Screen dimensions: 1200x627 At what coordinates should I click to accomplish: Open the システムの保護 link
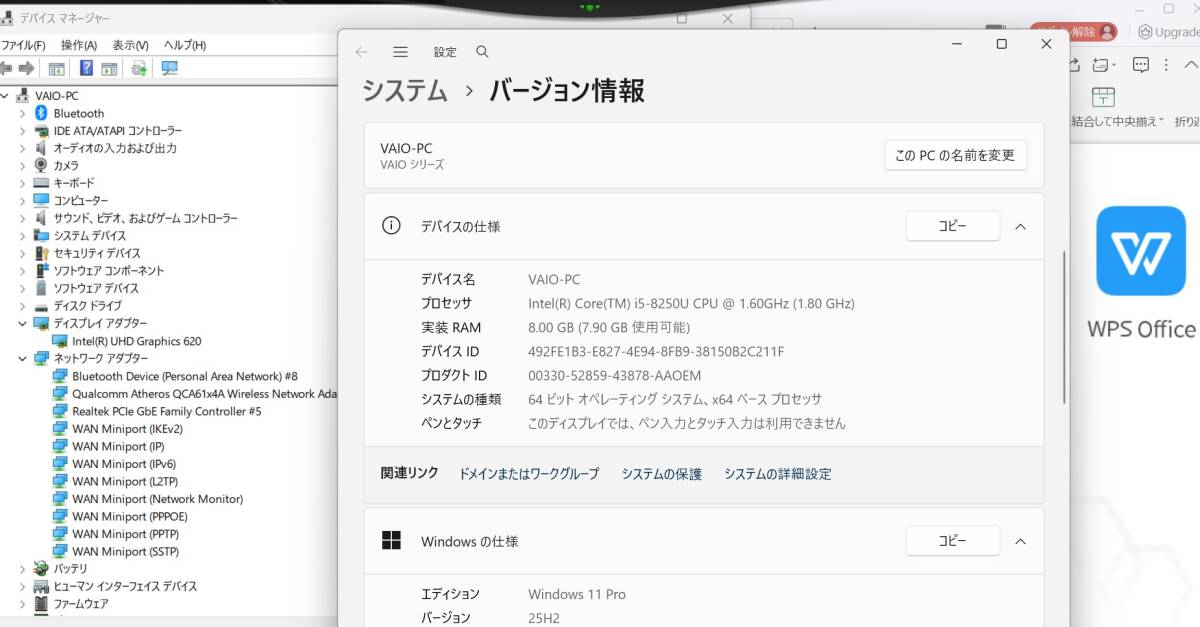[x=662, y=473]
